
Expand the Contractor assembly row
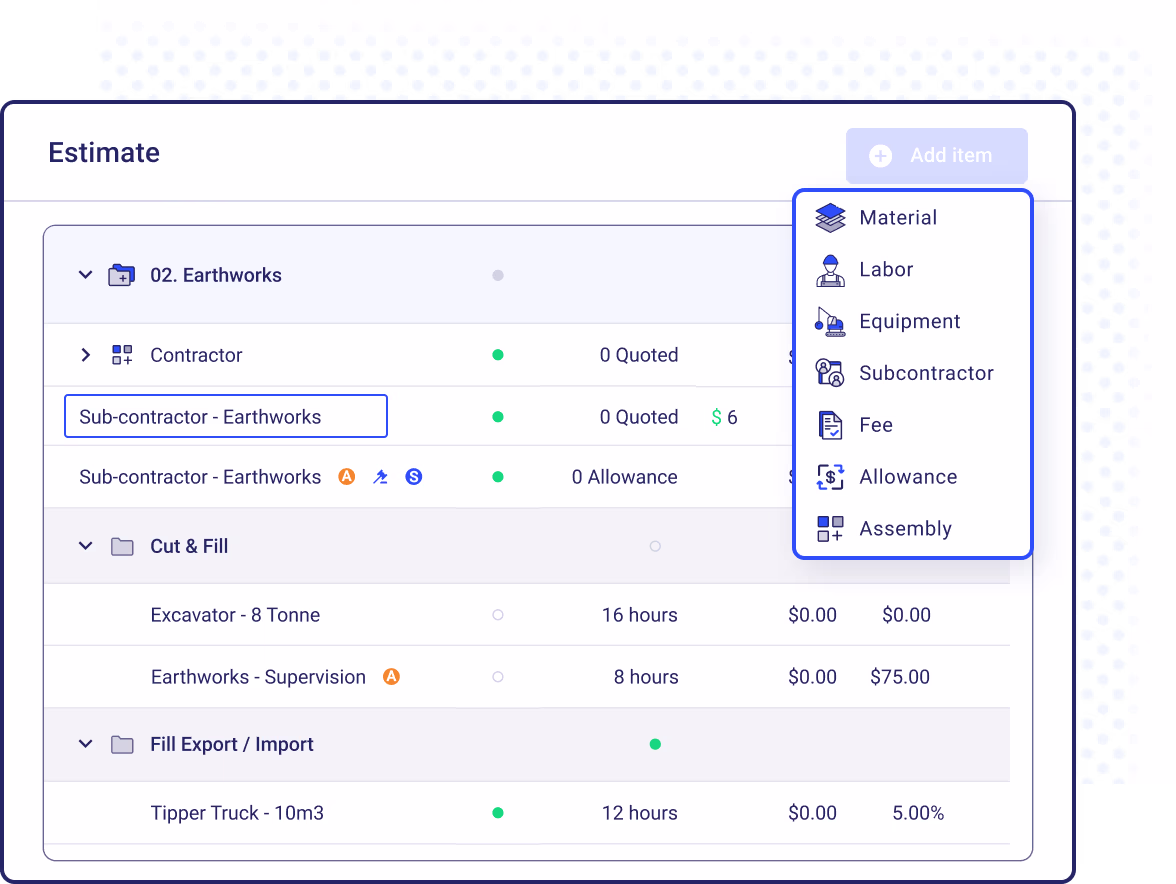(x=86, y=355)
